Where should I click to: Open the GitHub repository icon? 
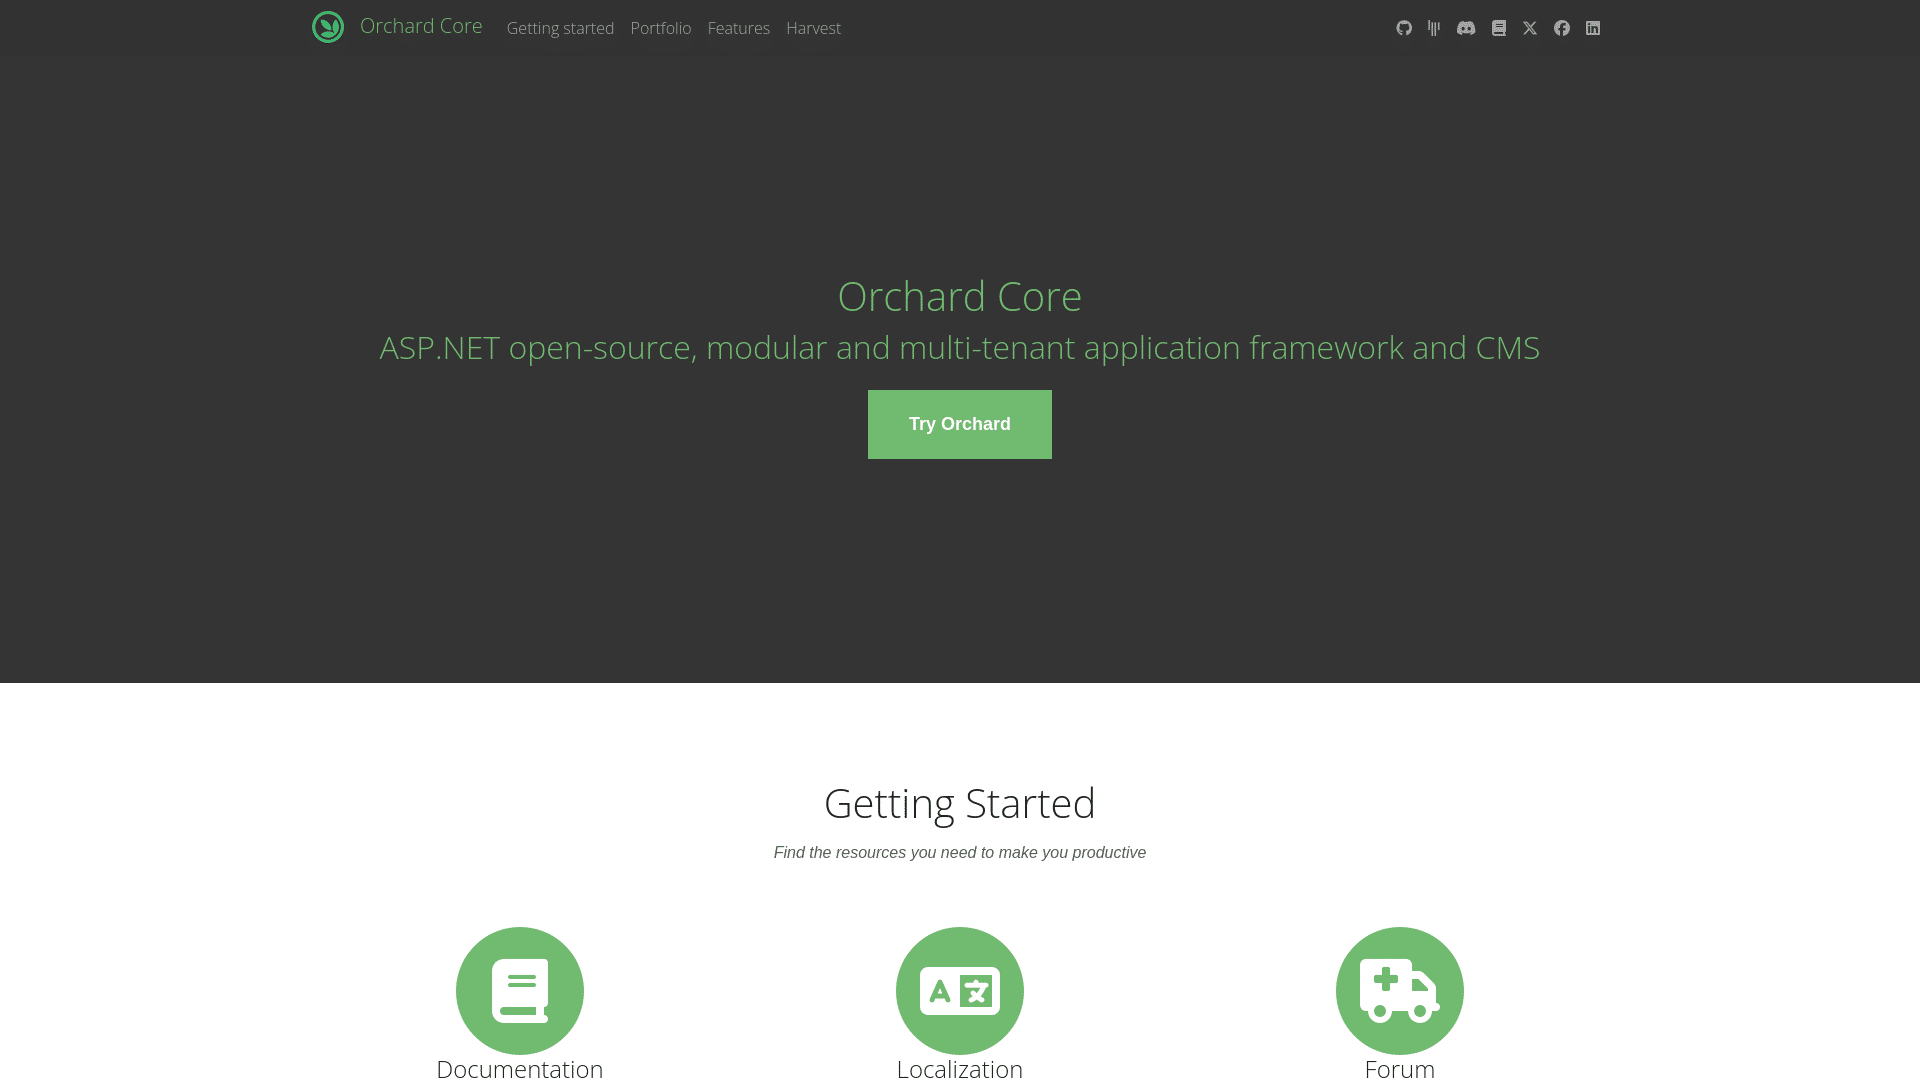[1403, 28]
